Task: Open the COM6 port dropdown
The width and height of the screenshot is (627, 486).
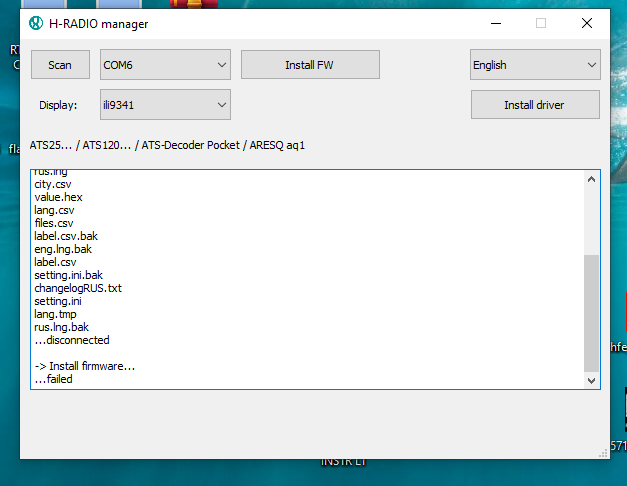Action: point(165,65)
